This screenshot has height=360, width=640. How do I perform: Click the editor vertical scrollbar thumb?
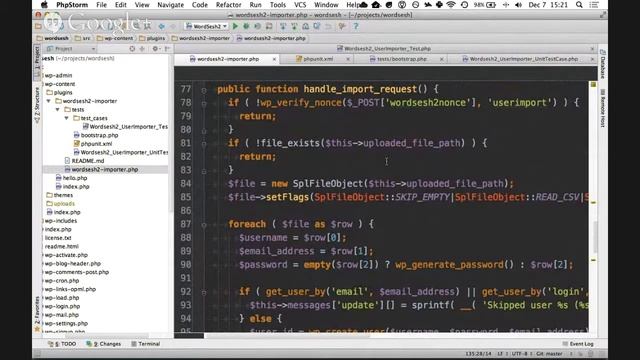click(x=595, y=237)
